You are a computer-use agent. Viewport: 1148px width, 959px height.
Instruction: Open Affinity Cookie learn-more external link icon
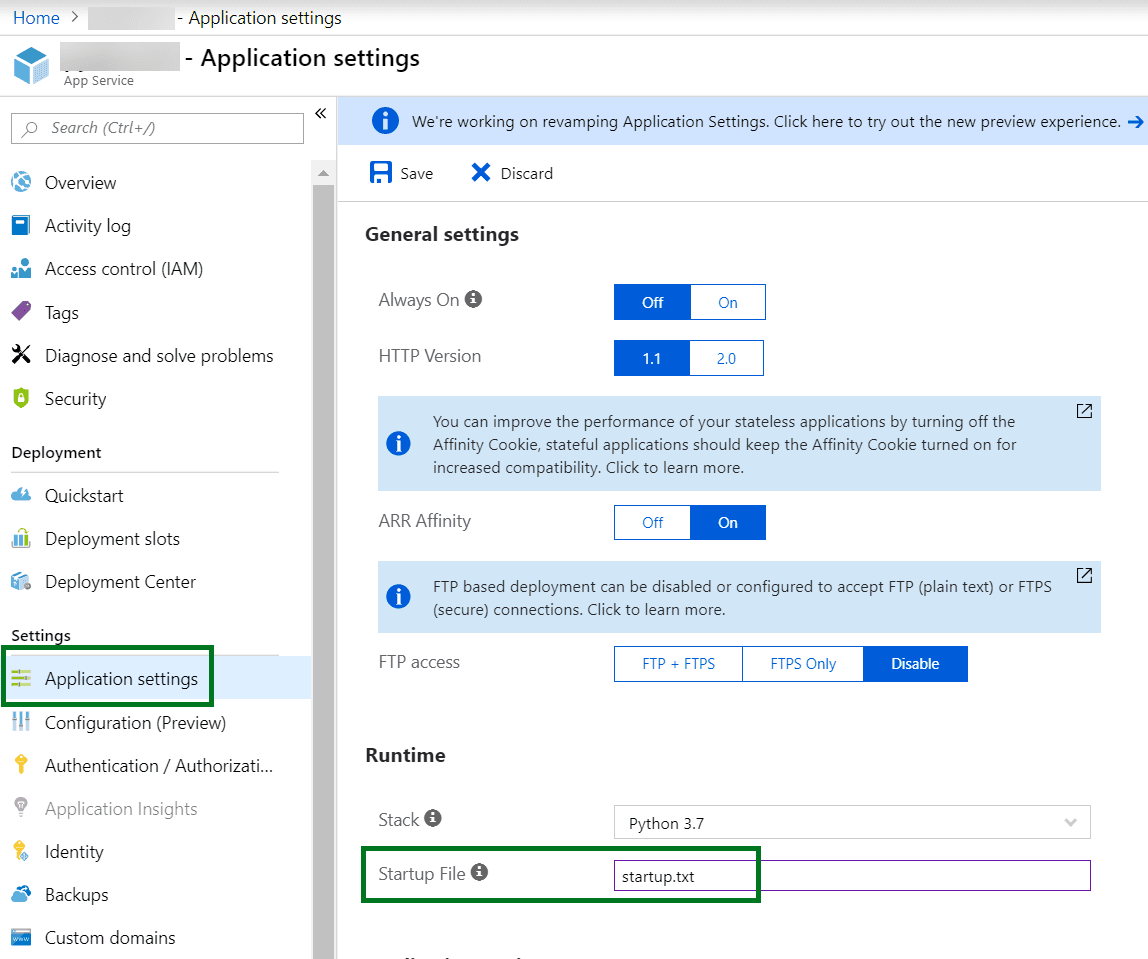[x=1084, y=411]
